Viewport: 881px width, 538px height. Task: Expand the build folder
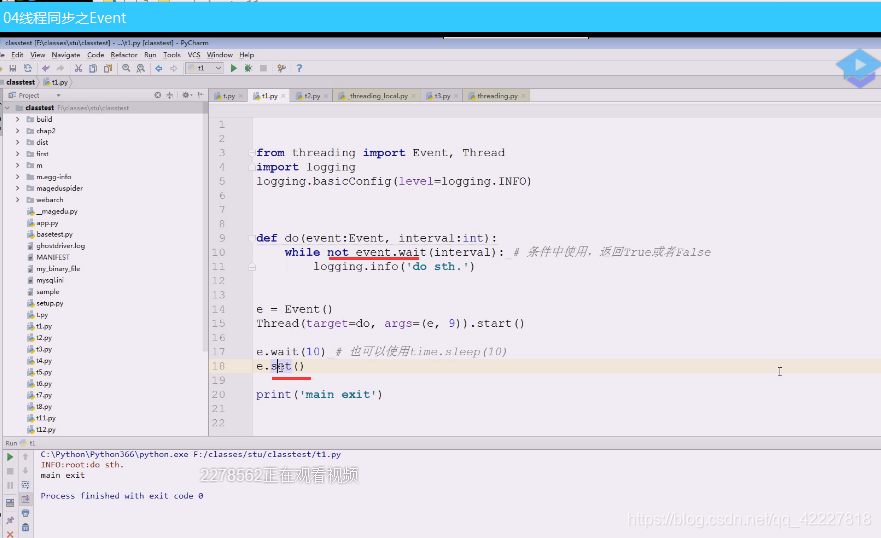pos(17,119)
